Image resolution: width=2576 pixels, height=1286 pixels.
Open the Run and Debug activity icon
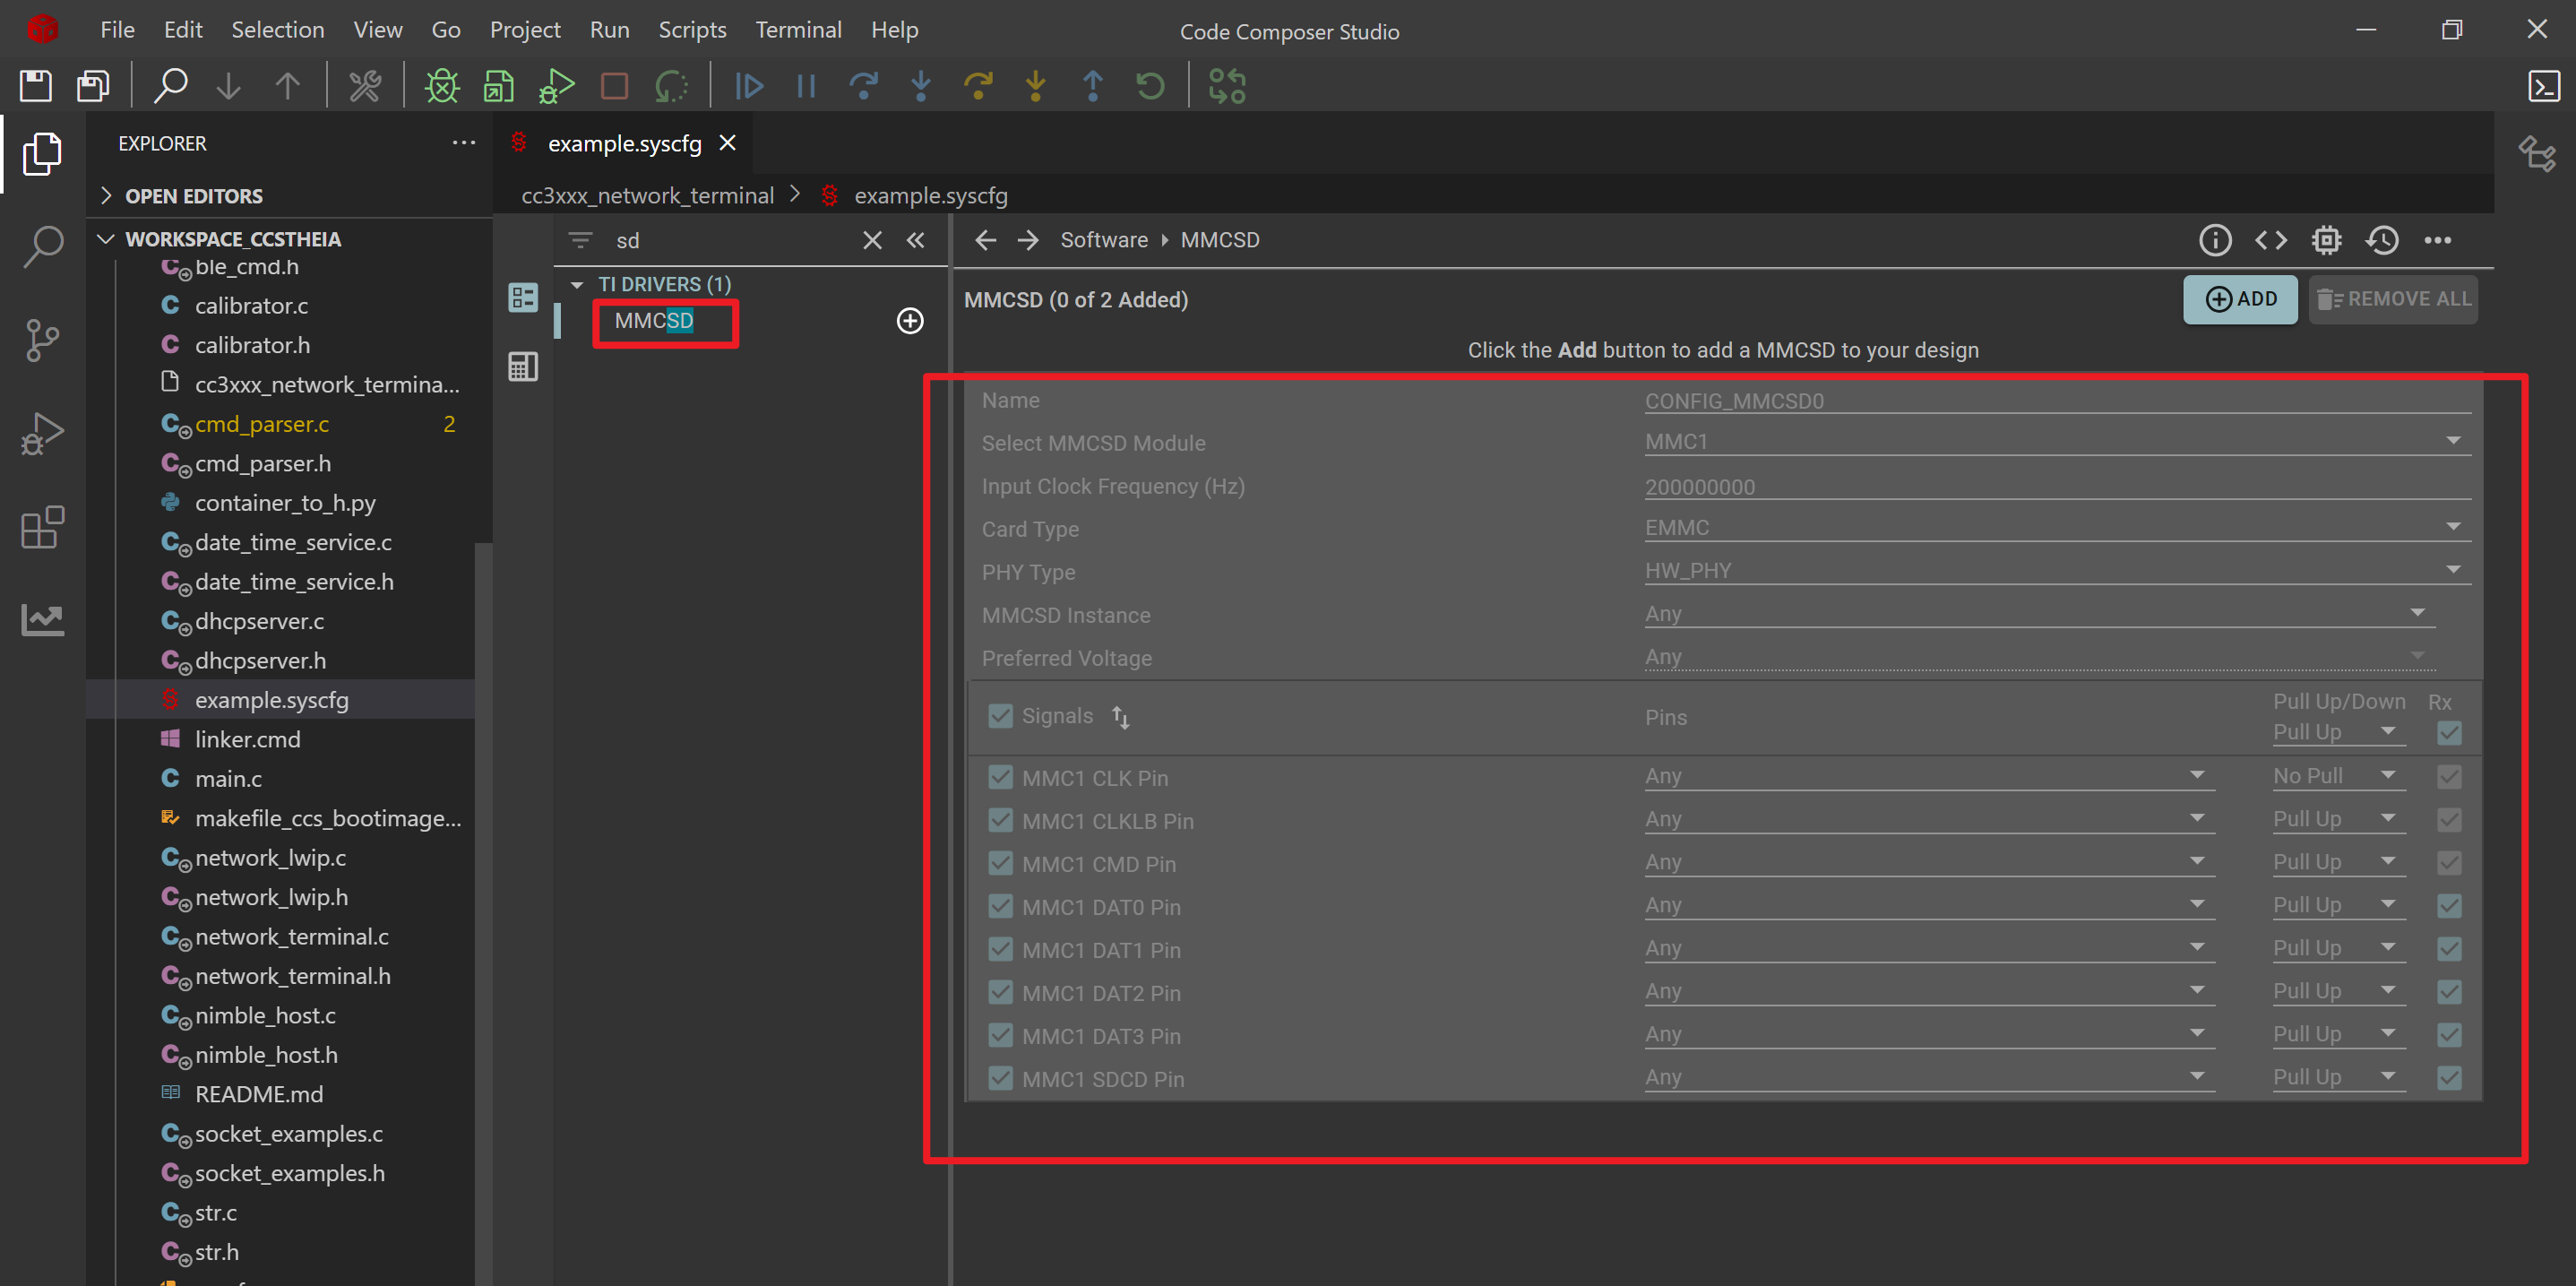(x=42, y=434)
